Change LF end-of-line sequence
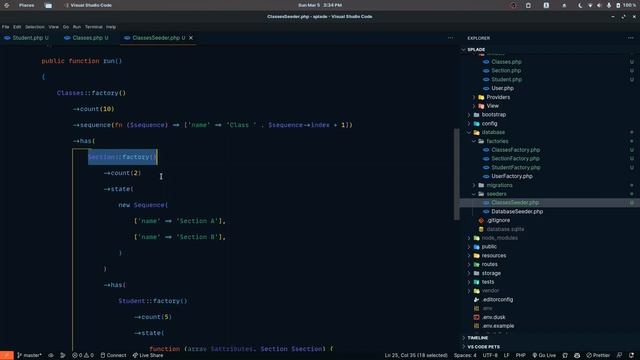Viewport: 640px width, 360px height. click(506, 355)
